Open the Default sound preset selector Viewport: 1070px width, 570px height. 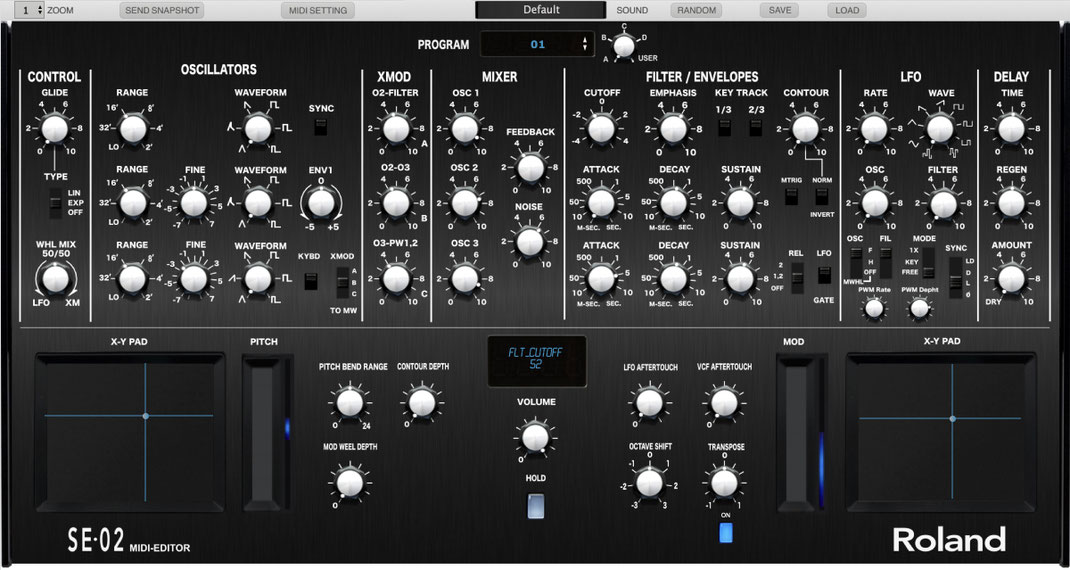coord(540,10)
